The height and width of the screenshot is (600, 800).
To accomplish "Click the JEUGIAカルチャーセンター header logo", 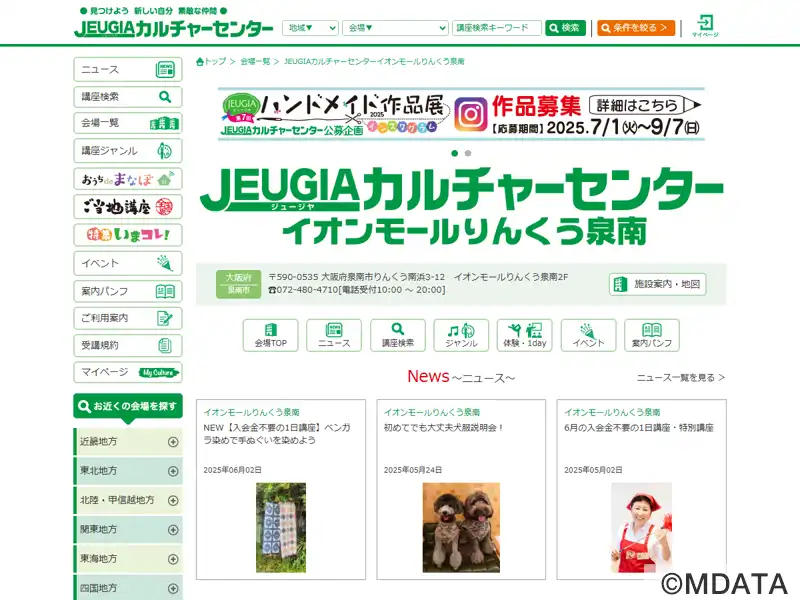I will pos(174,28).
